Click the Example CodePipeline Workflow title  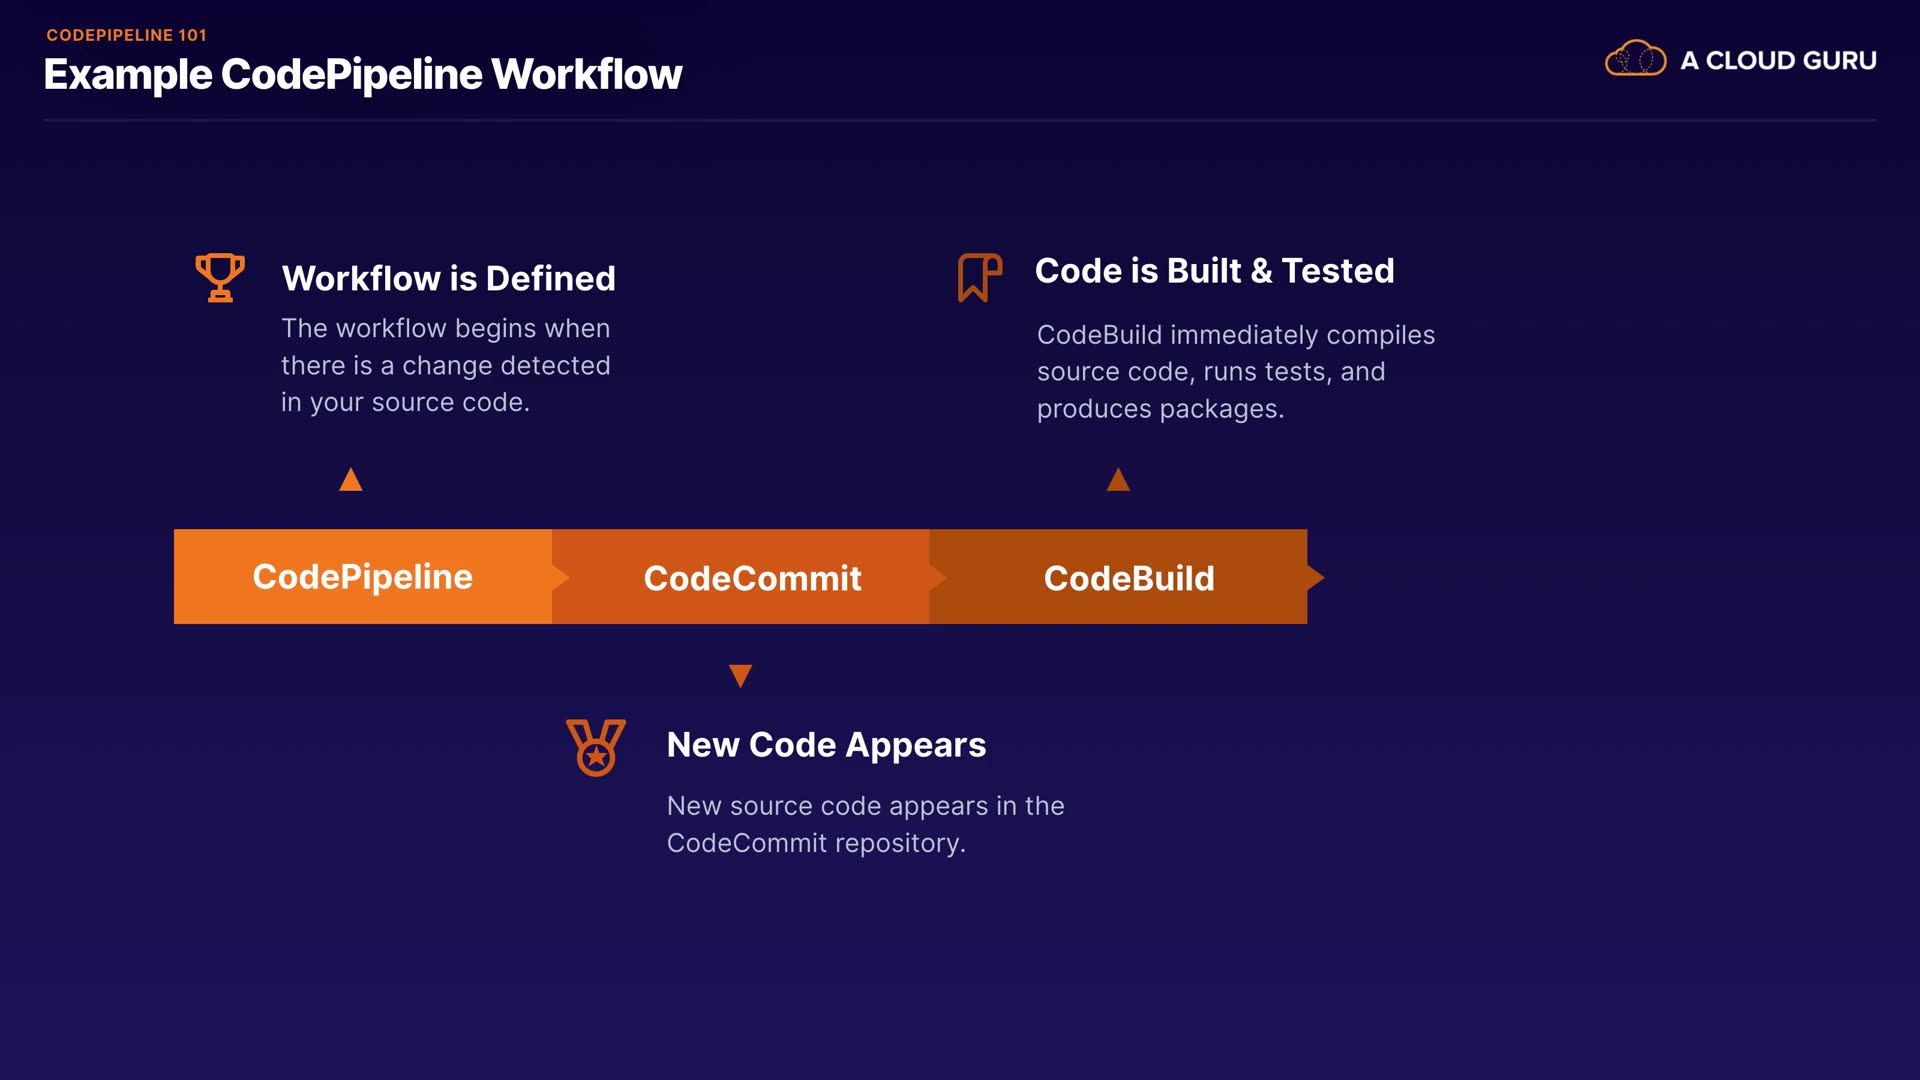click(x=362, y=75)
